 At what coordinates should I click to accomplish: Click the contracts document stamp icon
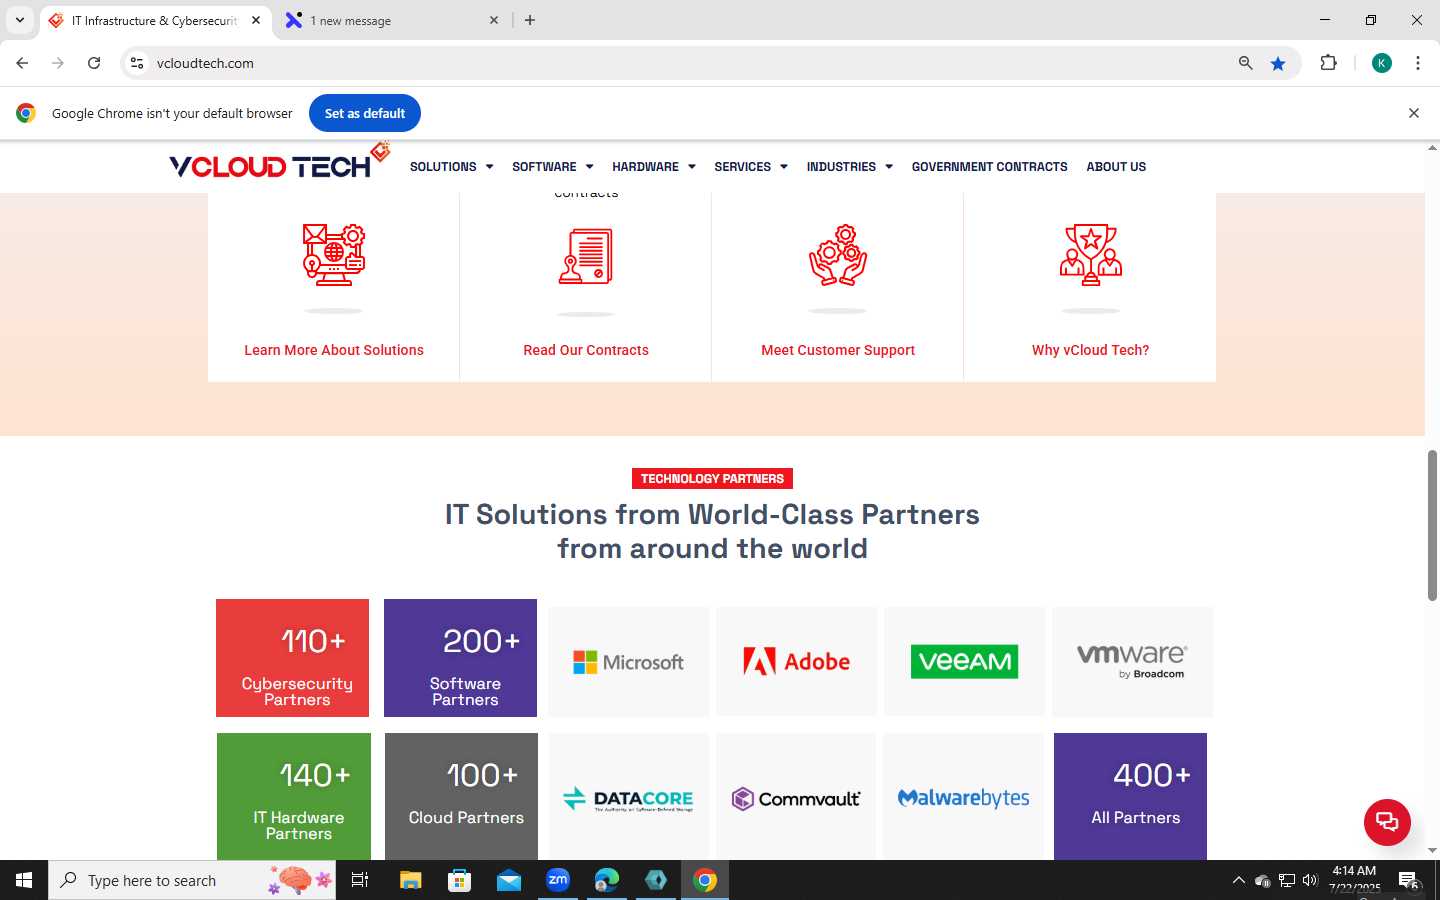(586, 256)
